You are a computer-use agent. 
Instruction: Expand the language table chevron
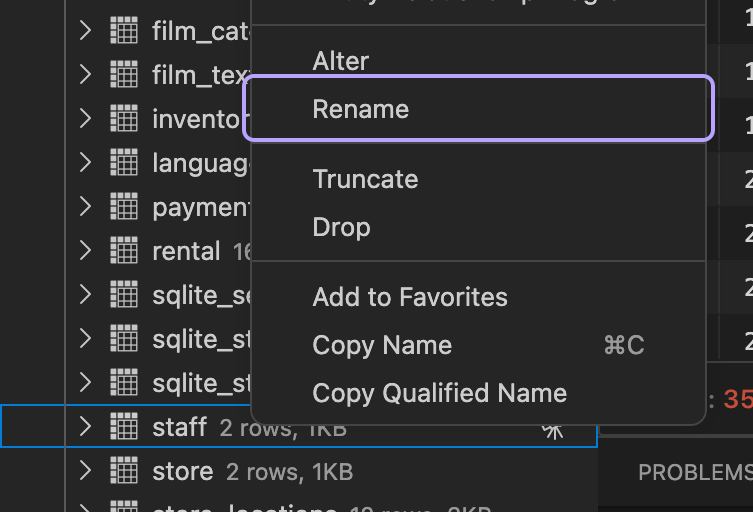(x=85, y=162)
